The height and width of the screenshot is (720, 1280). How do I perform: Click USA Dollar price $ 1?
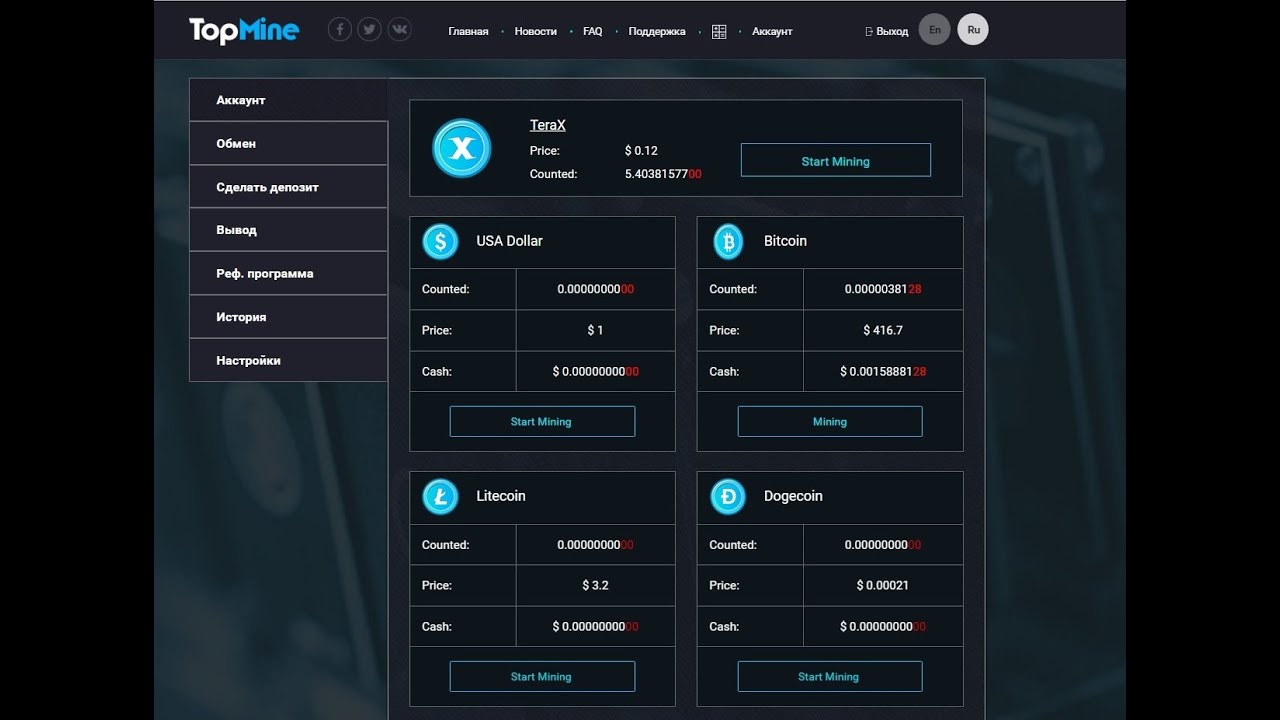click(595, 330)
